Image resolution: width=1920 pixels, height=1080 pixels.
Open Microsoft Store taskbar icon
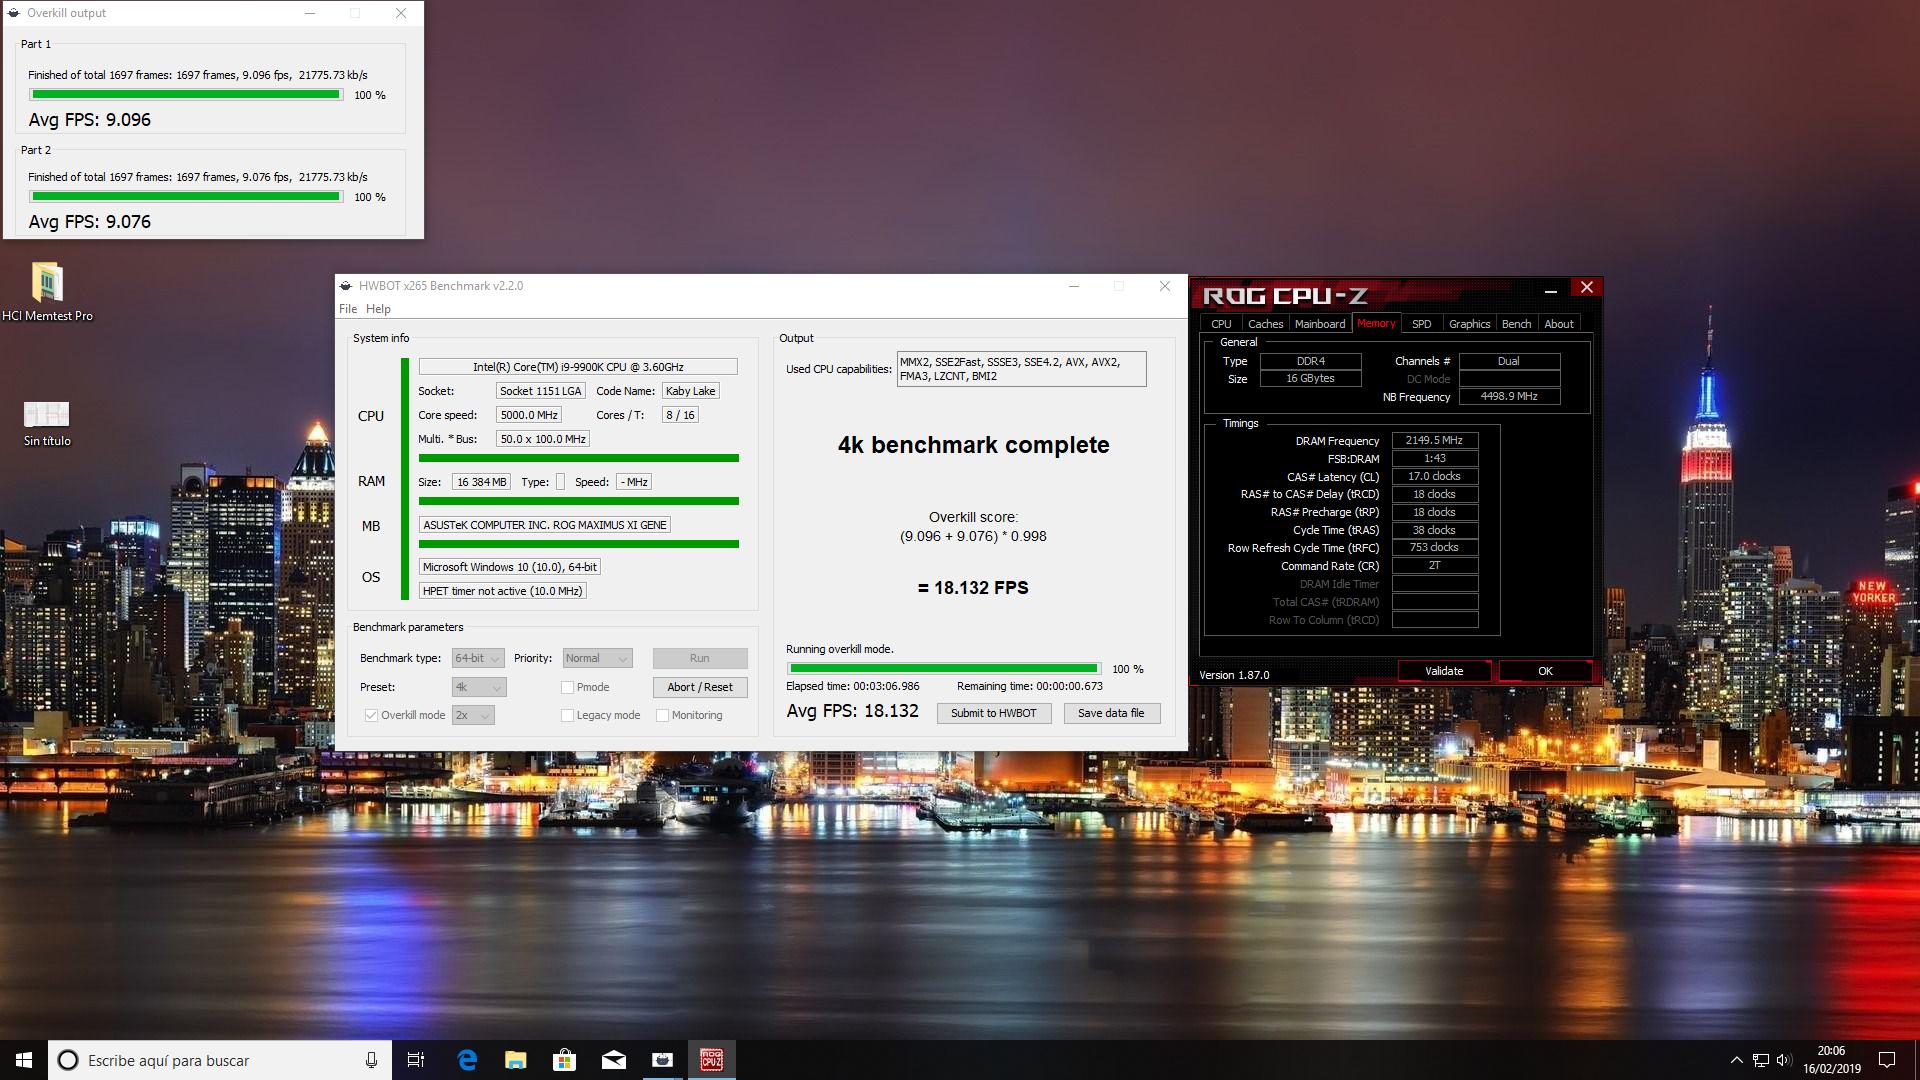[x=565, y=1060]
